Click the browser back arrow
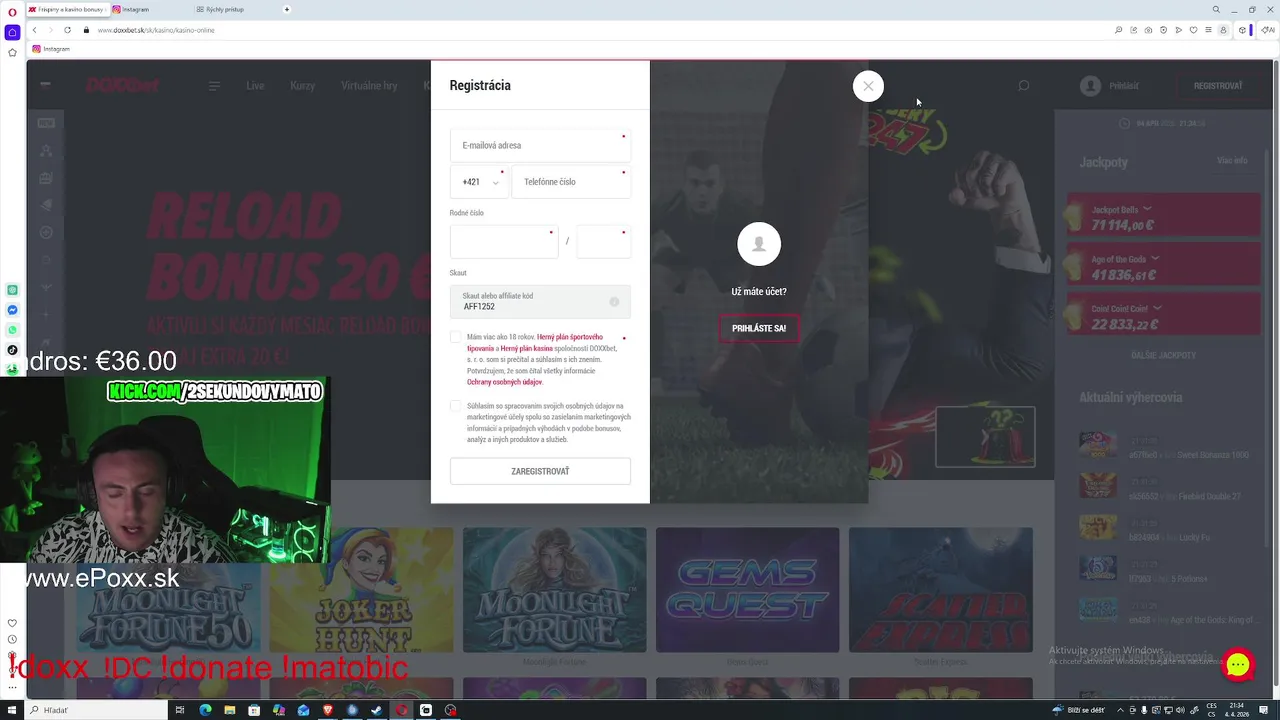The height and width of the screenshot is (720, 1280). pos(34,30)
